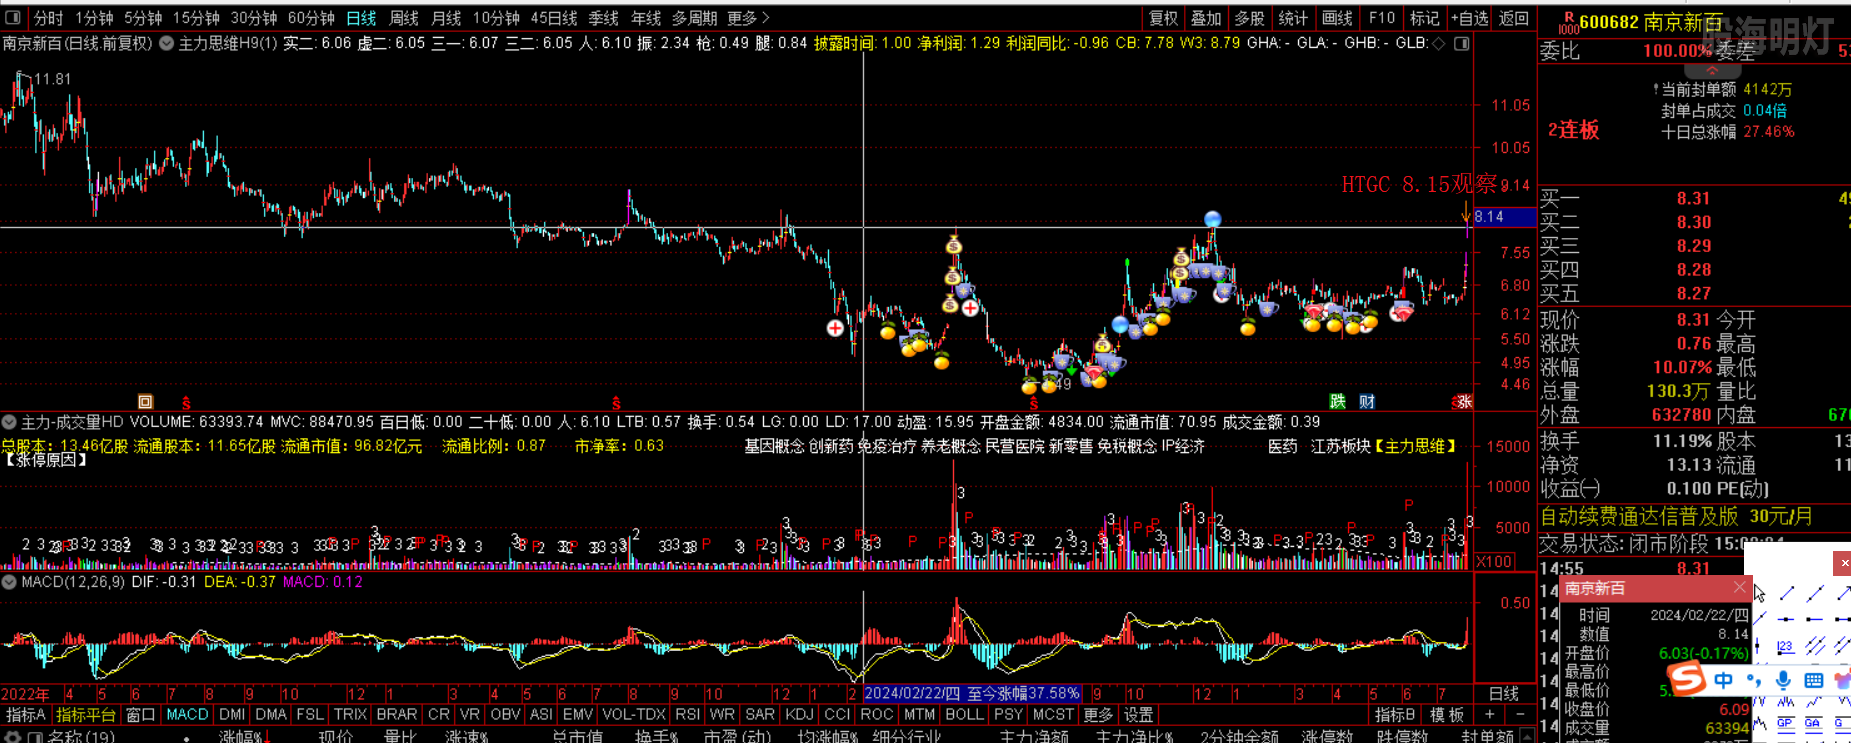Click Sogou input method S logo
Viewport: 1851px width, 743px height.
[1686, 680]
